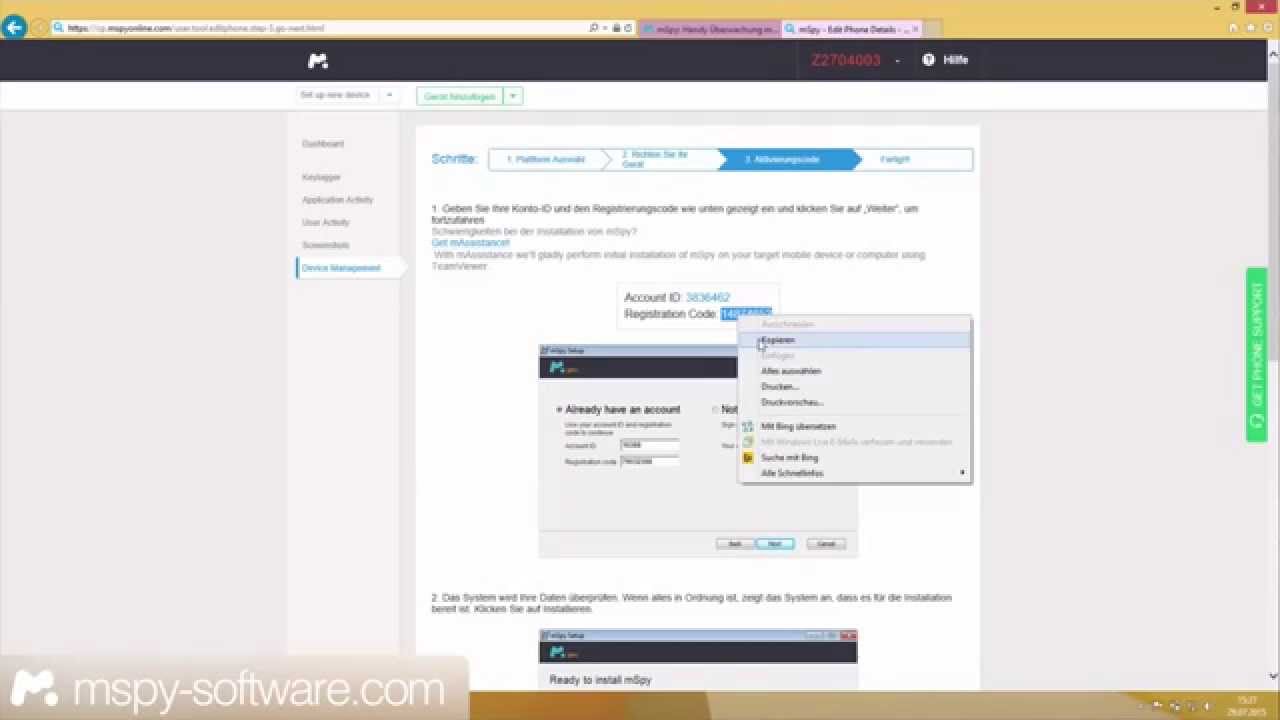Select the 'mSpy - Edit Phone Details' tab
The image size is (1280, 720).
point(850,29)
